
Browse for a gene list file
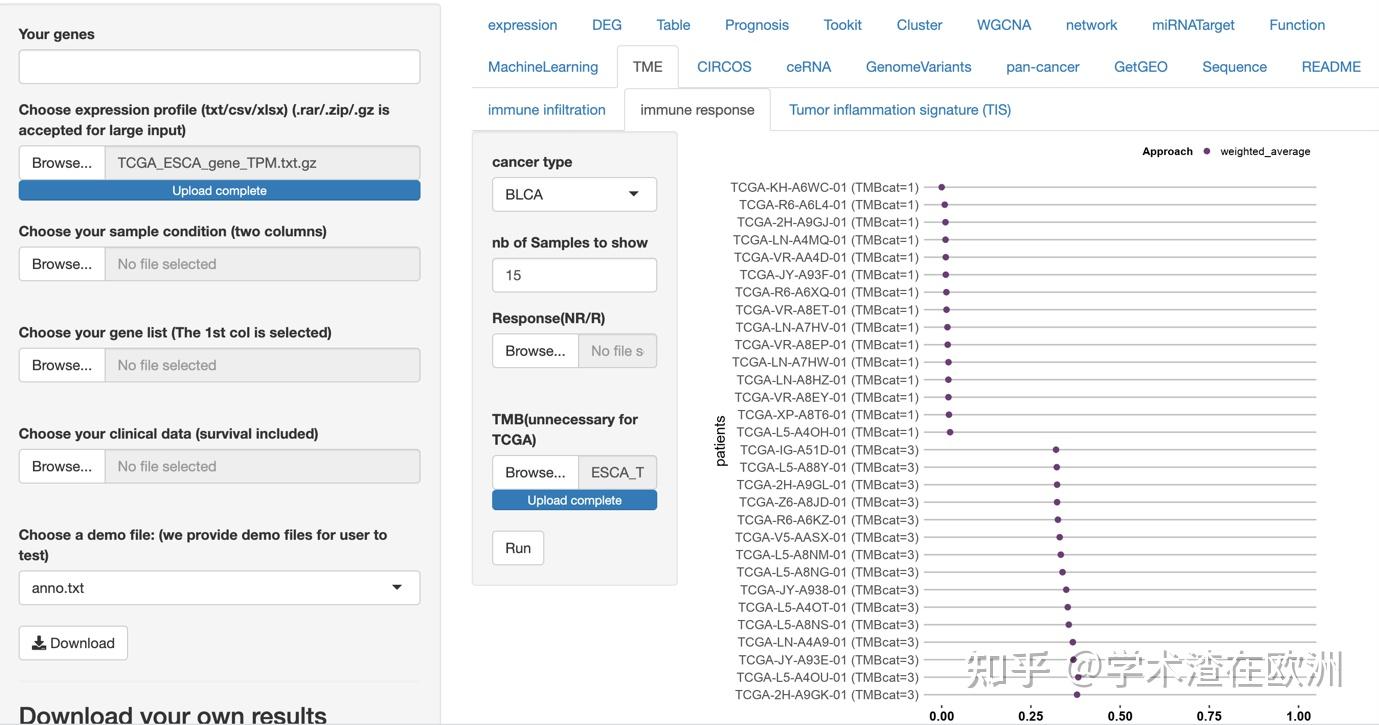(60, 364)
